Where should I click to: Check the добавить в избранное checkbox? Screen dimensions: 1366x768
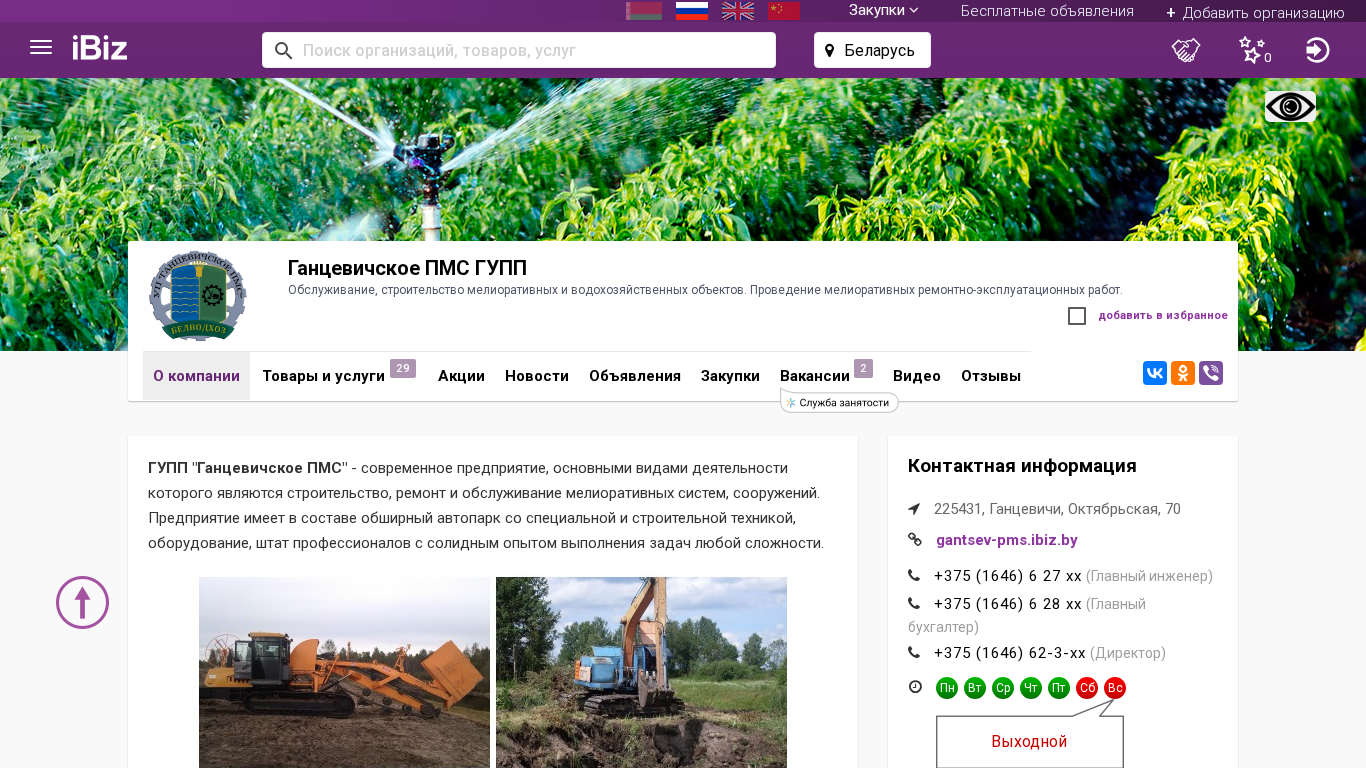(x=1077, y=316)
